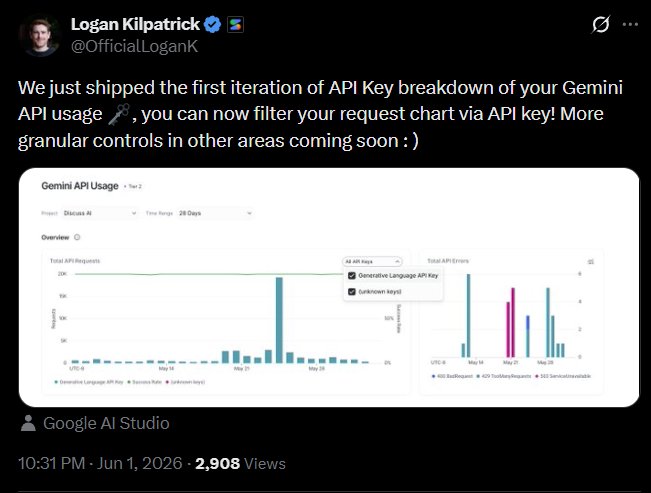The image size is (651, 493).
Task: Click the colorful affiliate badge icon
Action: [x=235, y=25]
